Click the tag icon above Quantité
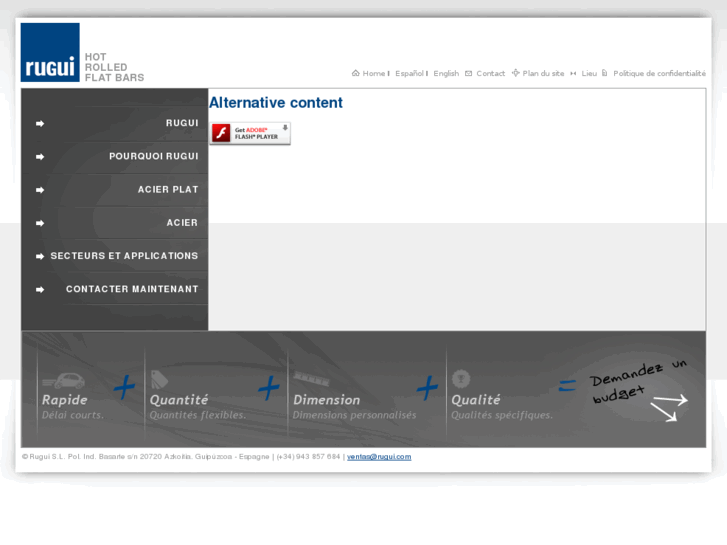This screenshot has width=727, height=545. coord(159,379)
